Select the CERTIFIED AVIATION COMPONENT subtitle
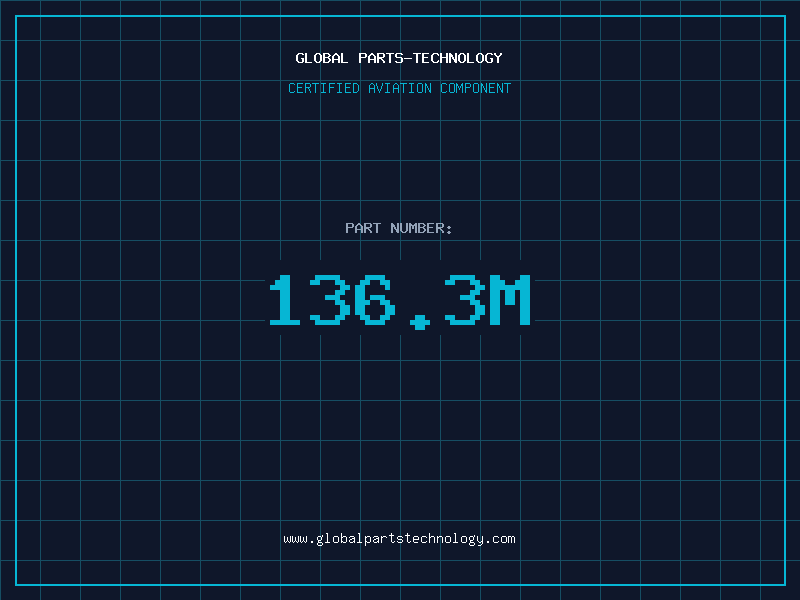The width and height of the screenshot is (800, 600). pos(399,89)
